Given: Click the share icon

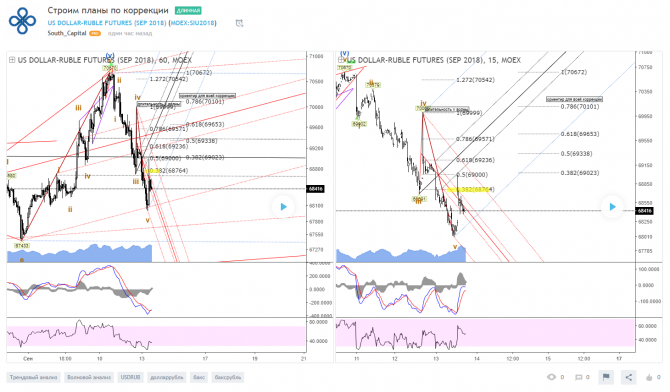Looking at the screenshot, I should pos(629,377).
